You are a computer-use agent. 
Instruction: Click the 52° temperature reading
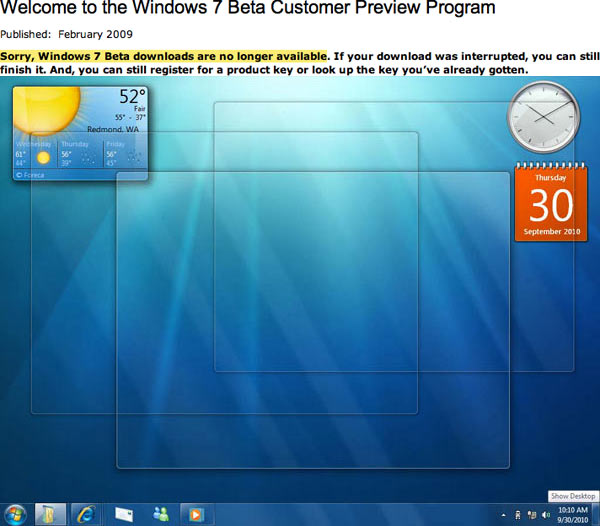132,96
